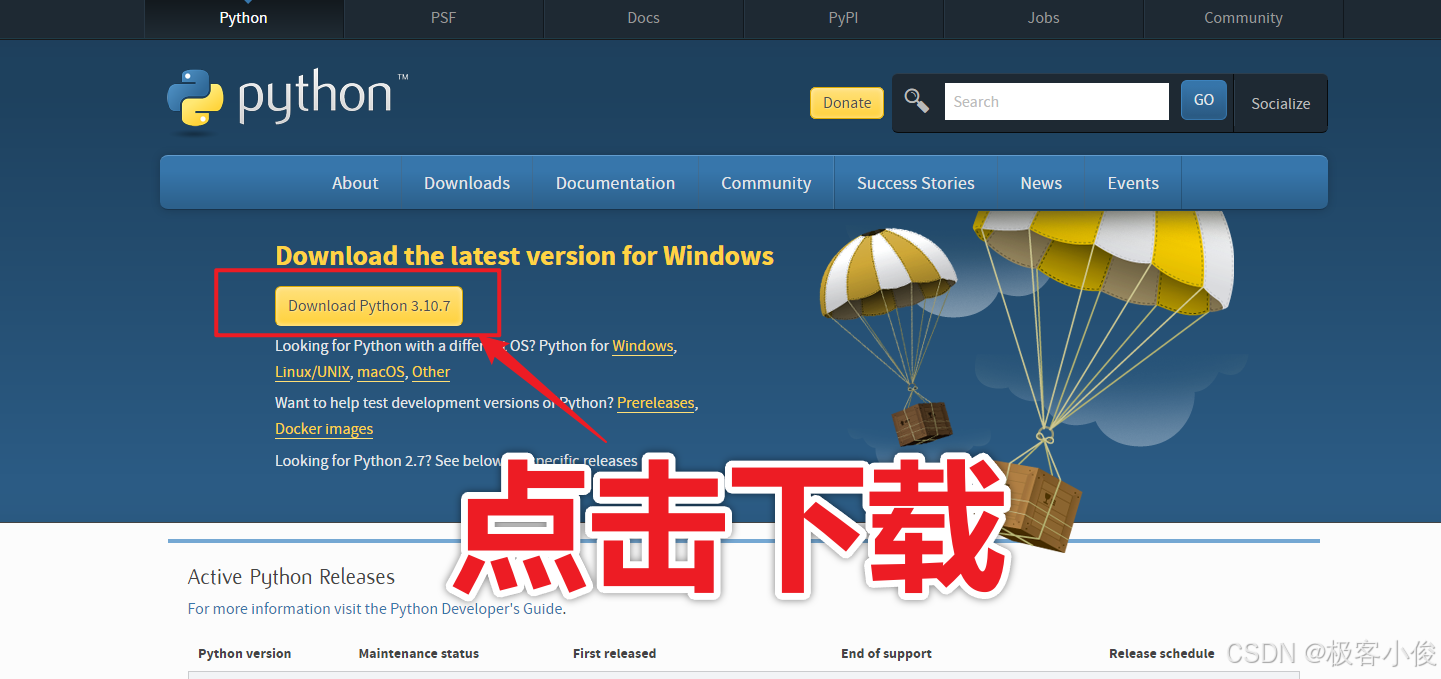The height and width of the screenshot is (679, 1441).
Task: Follow the macOS link
Action: 381,372
